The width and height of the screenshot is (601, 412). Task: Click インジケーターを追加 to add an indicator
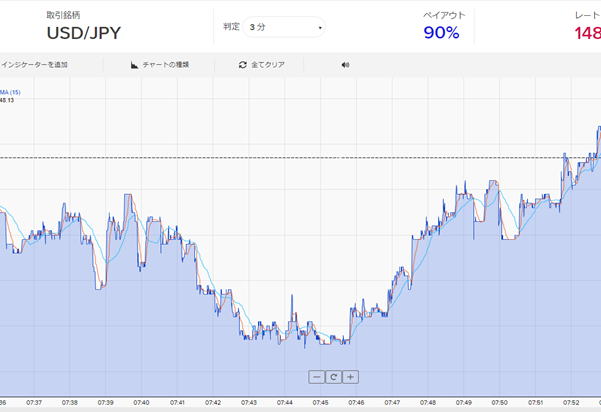34,64
